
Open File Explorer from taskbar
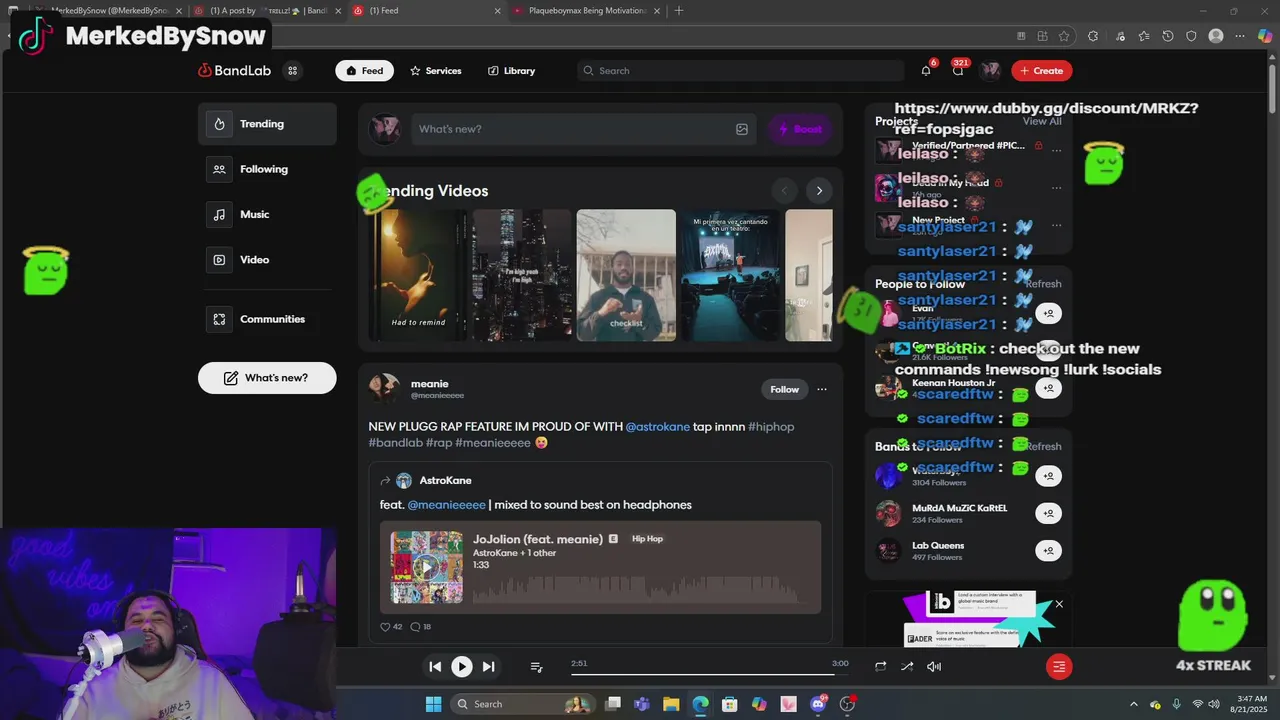(671, 704)
